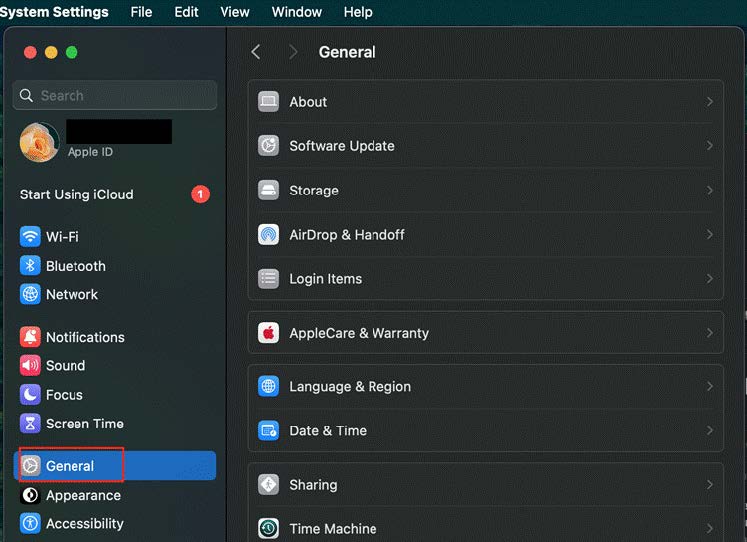Open the Sharing label

pos(313,485)
